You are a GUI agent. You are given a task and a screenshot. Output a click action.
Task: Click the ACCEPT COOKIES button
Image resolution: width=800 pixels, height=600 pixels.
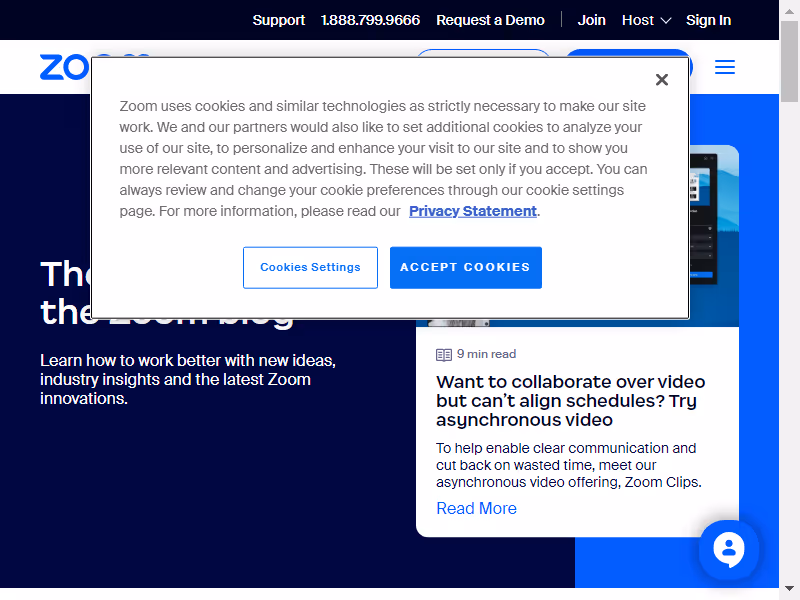466,267
